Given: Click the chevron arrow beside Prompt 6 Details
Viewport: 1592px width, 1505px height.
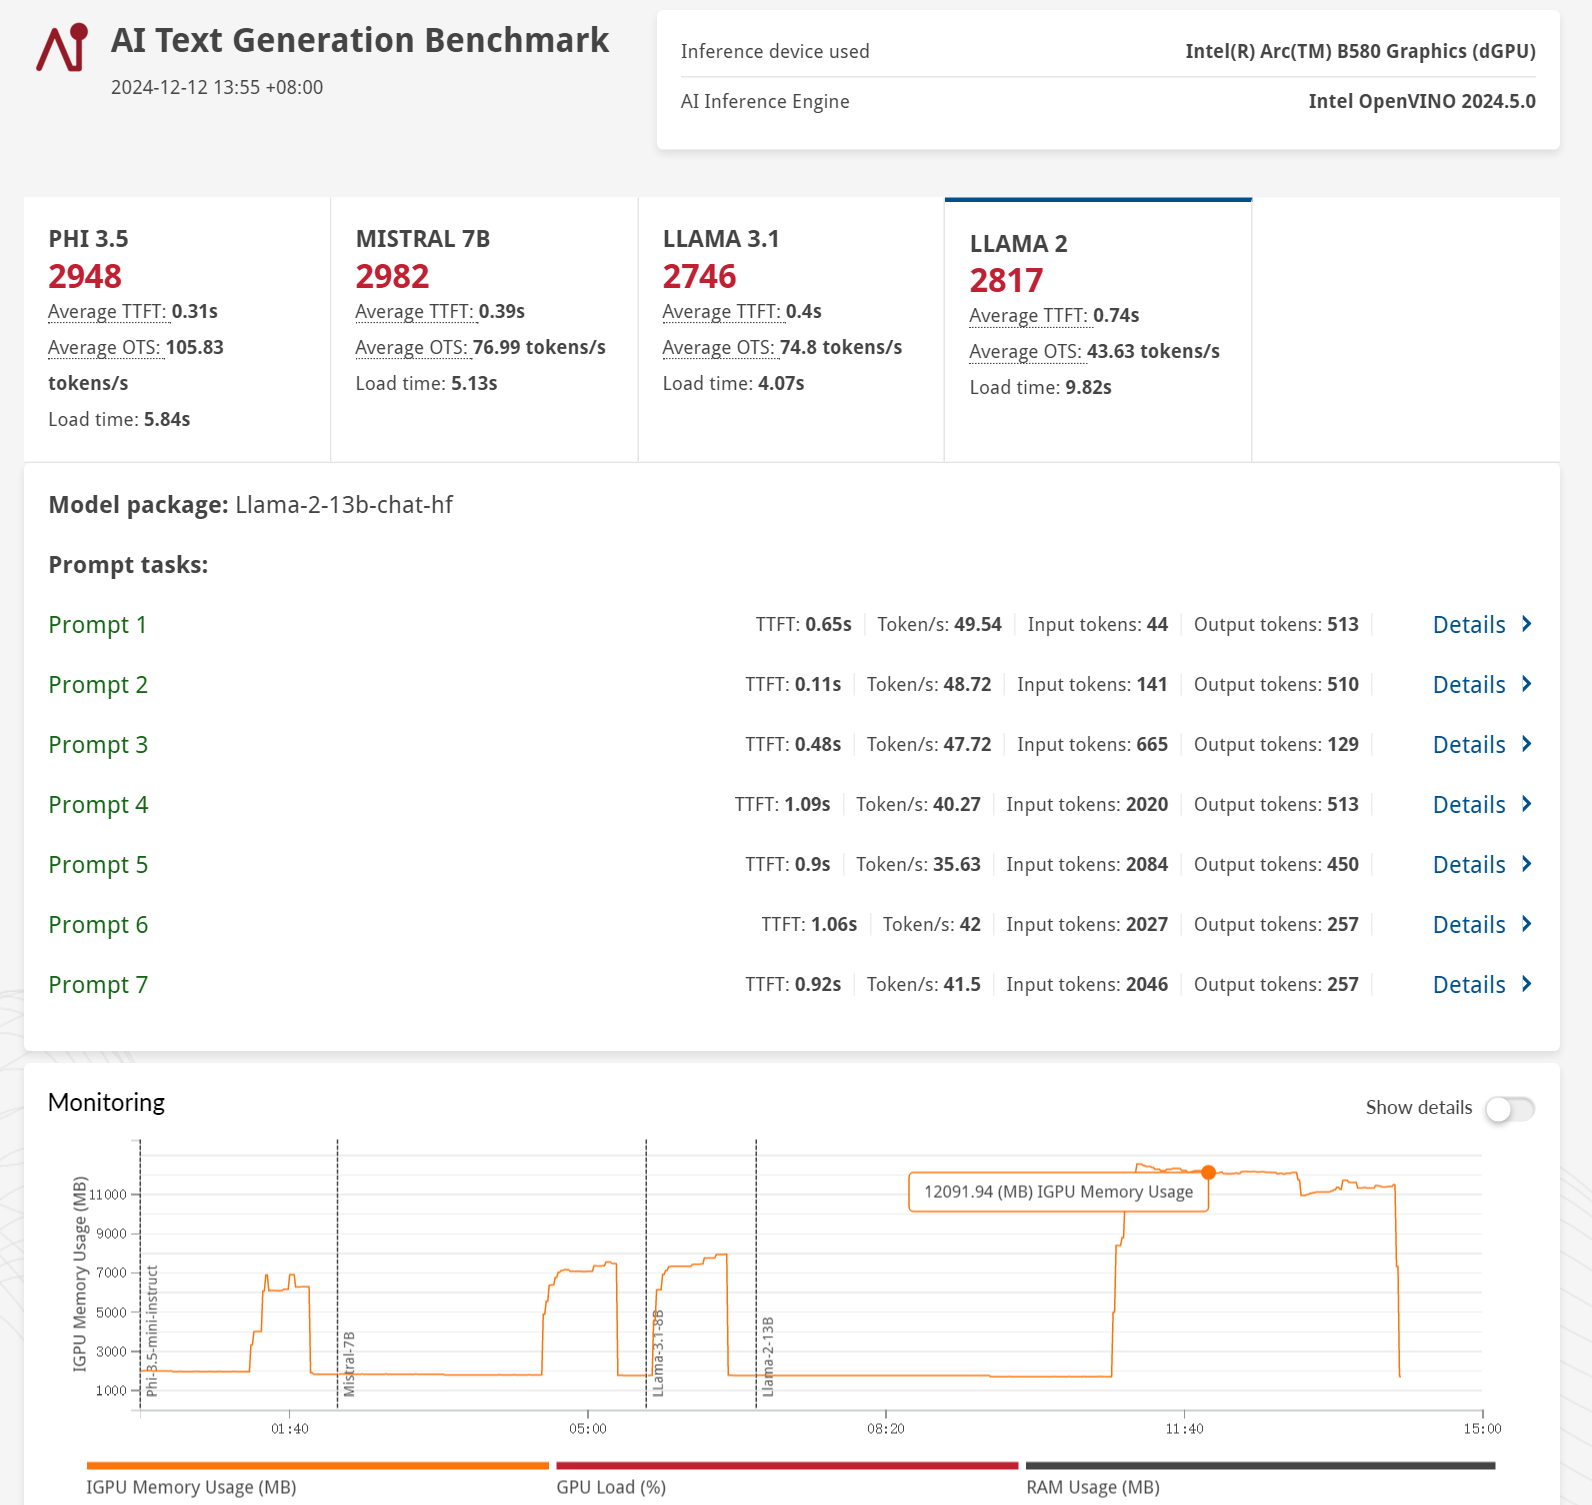Looking at the screenshot, I should (1526, 924).
